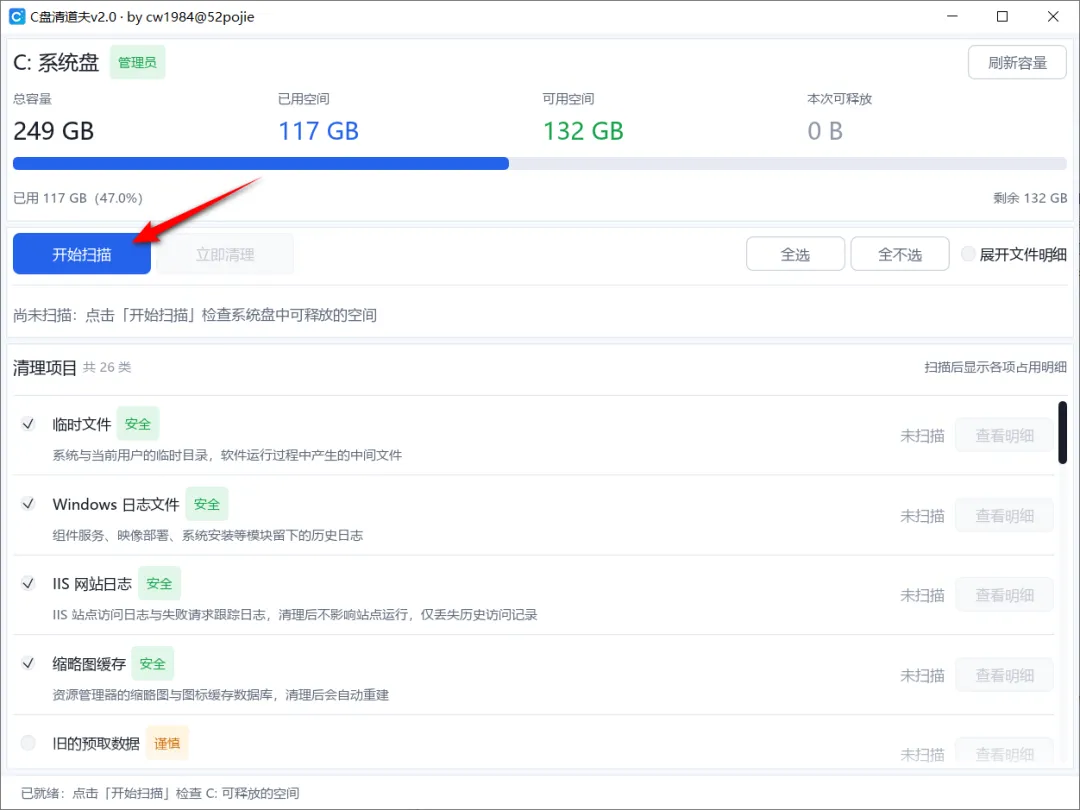View details for IIS 网站日志 via 查看明细

pyautogui.click(x=1004, y=595)
